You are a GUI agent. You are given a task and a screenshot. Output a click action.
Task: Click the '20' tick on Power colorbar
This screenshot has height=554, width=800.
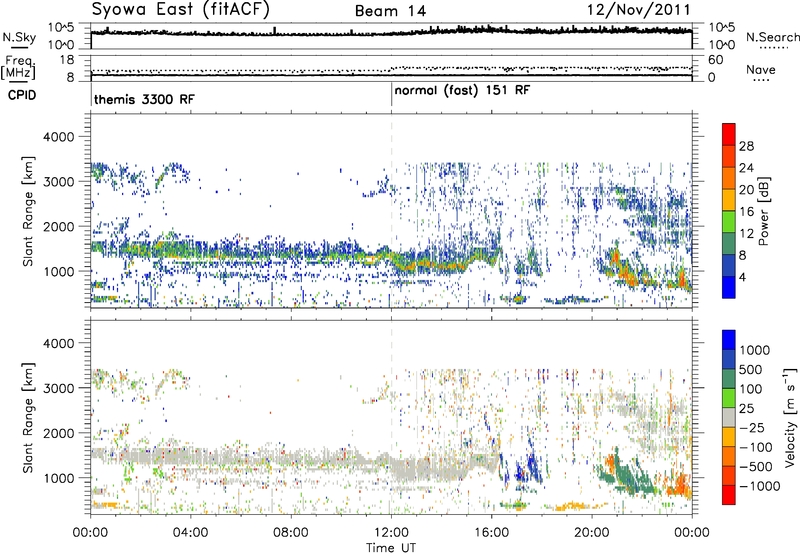746,190
